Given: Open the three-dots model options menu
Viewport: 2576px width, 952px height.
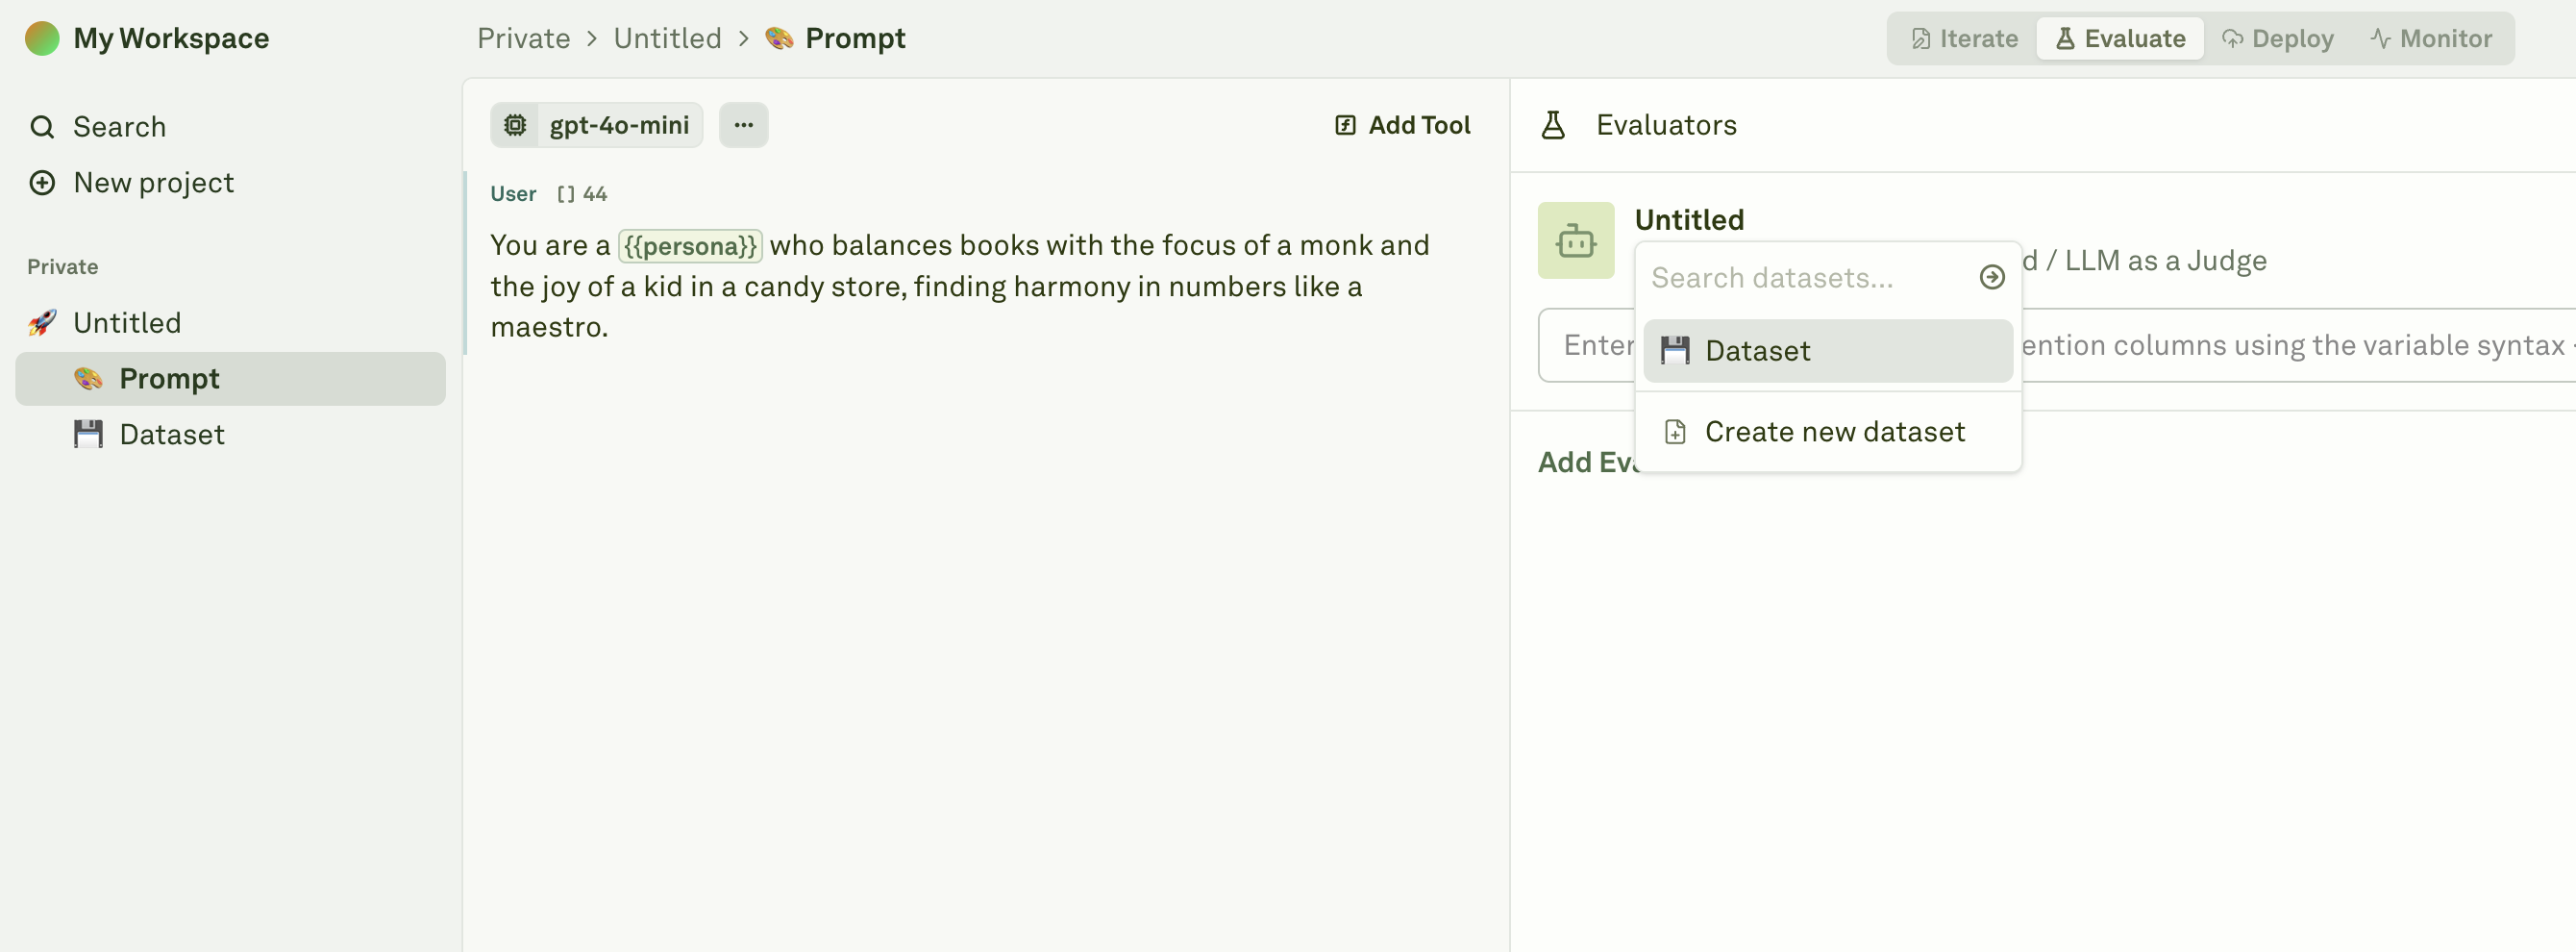Looking at the screenshot, I should click(x=743, y=125).
